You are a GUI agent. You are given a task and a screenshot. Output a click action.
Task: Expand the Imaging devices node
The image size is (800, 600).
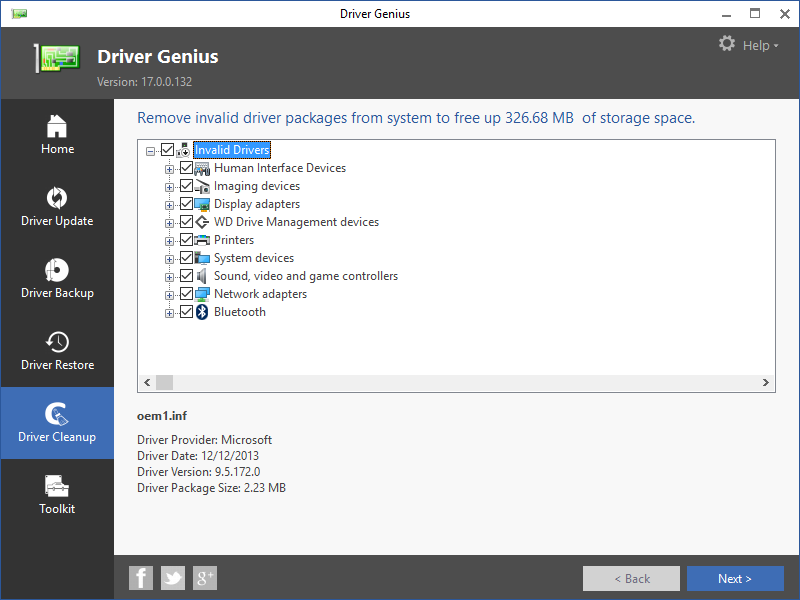coord(169,187)
